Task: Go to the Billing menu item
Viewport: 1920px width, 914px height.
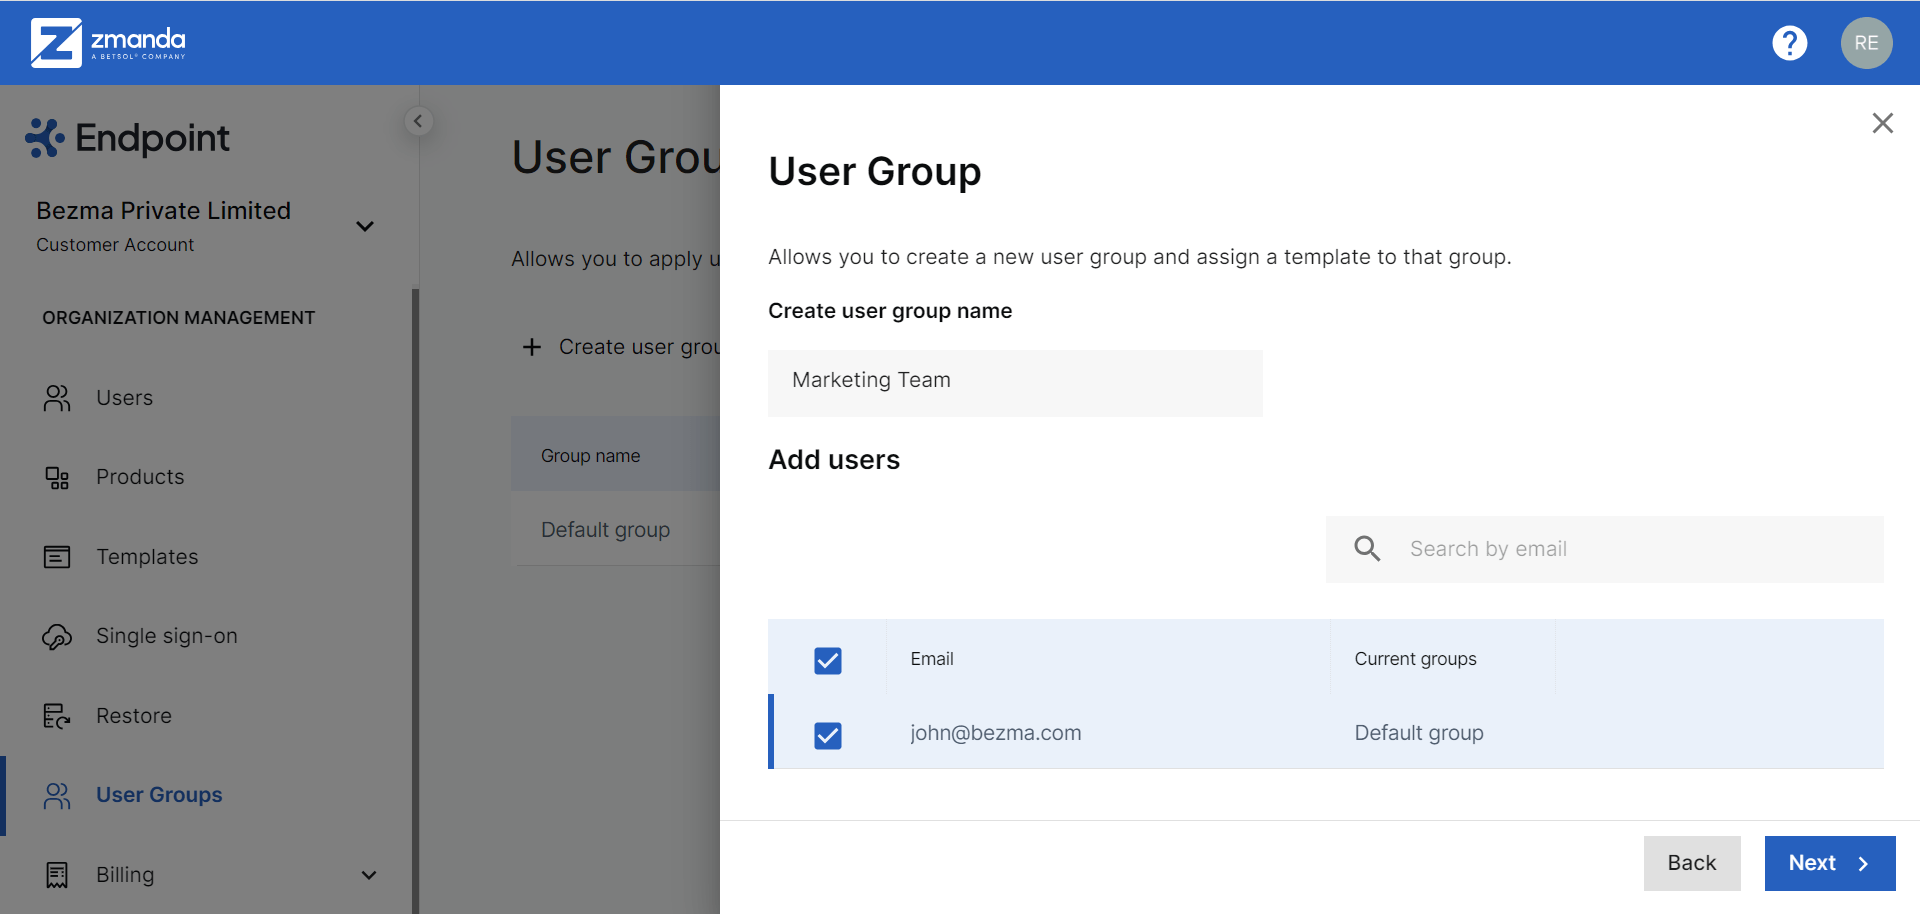Action: pyautogui.click(x=125, y=875)
